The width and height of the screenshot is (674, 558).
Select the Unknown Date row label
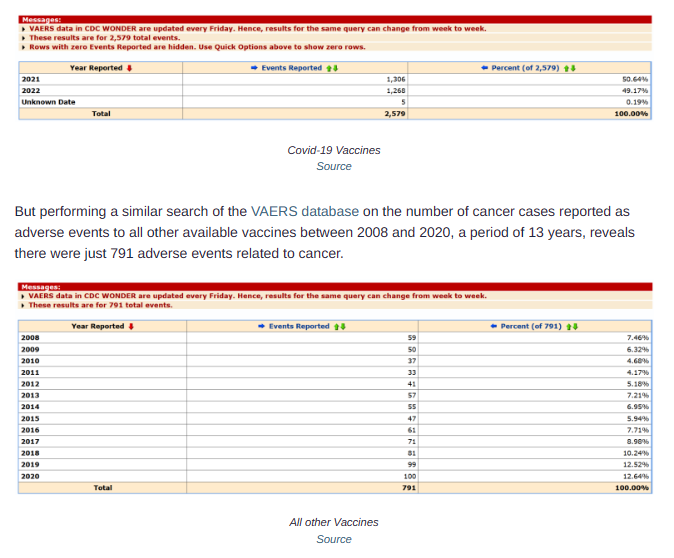click(x=48, y=102)
